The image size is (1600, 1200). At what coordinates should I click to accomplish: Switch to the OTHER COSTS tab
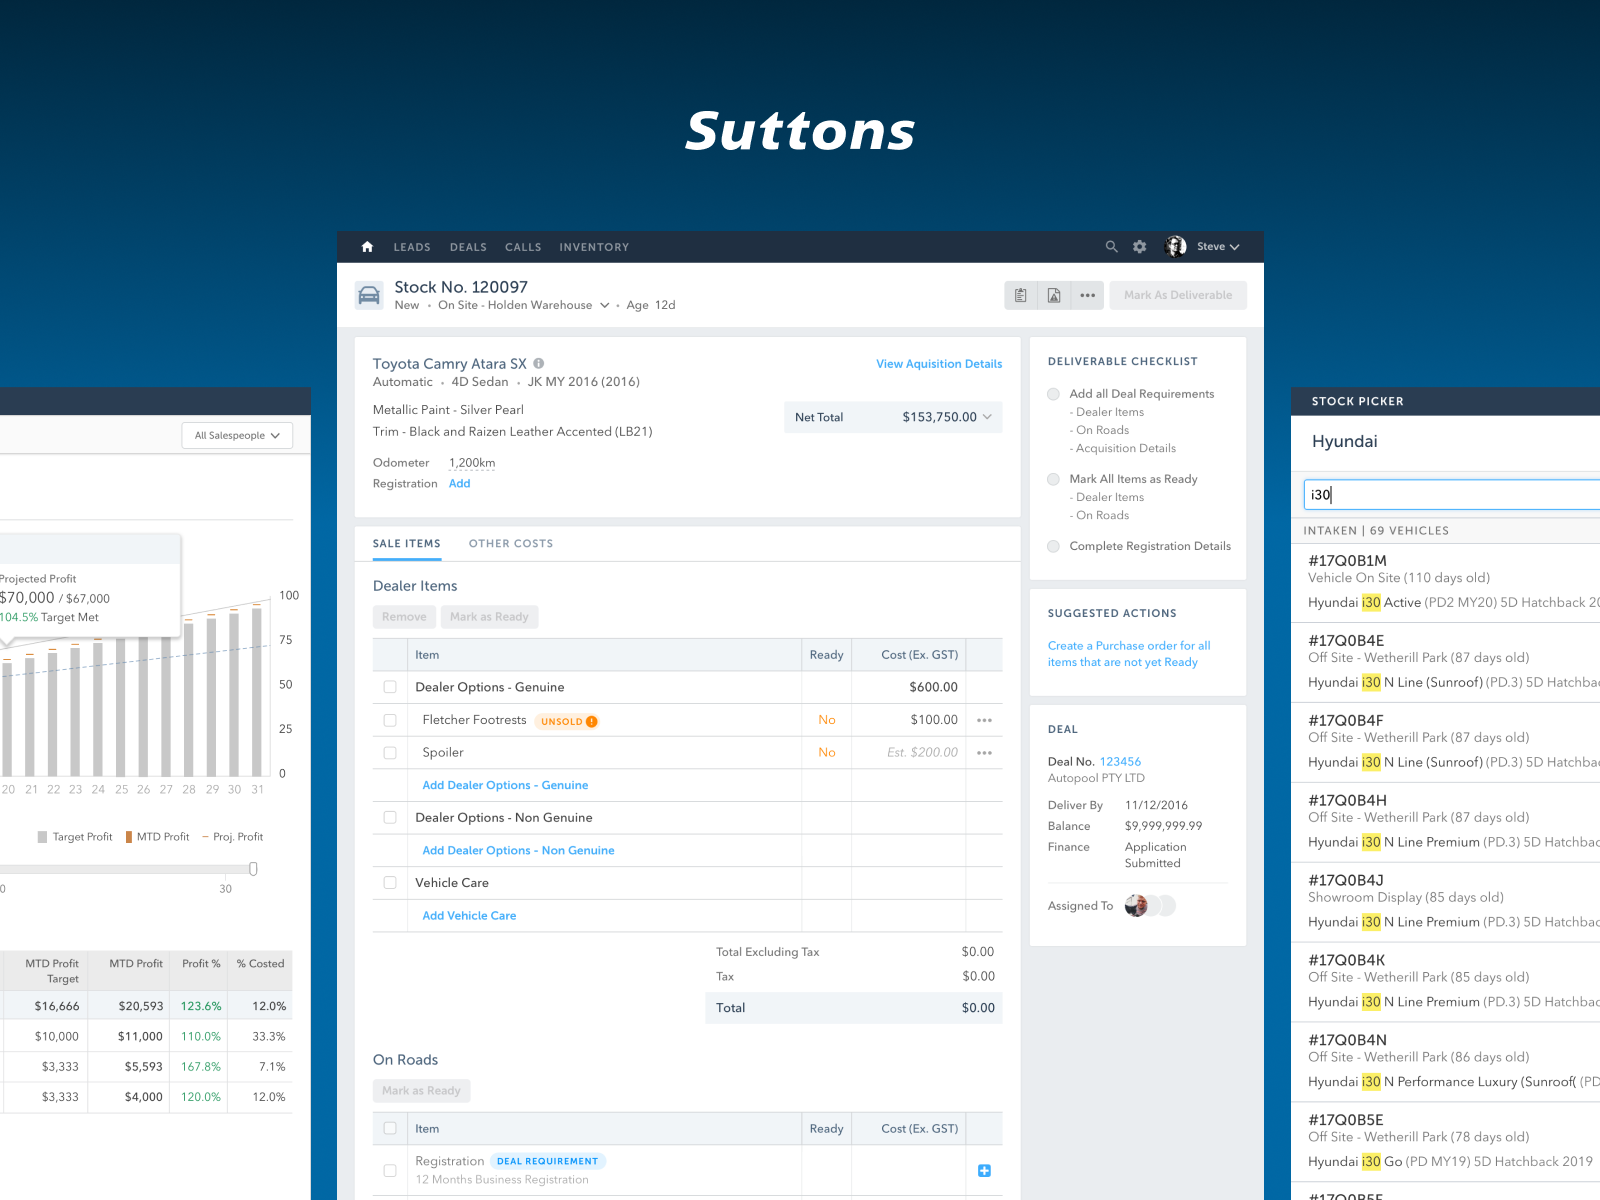[x=511, y=544]
